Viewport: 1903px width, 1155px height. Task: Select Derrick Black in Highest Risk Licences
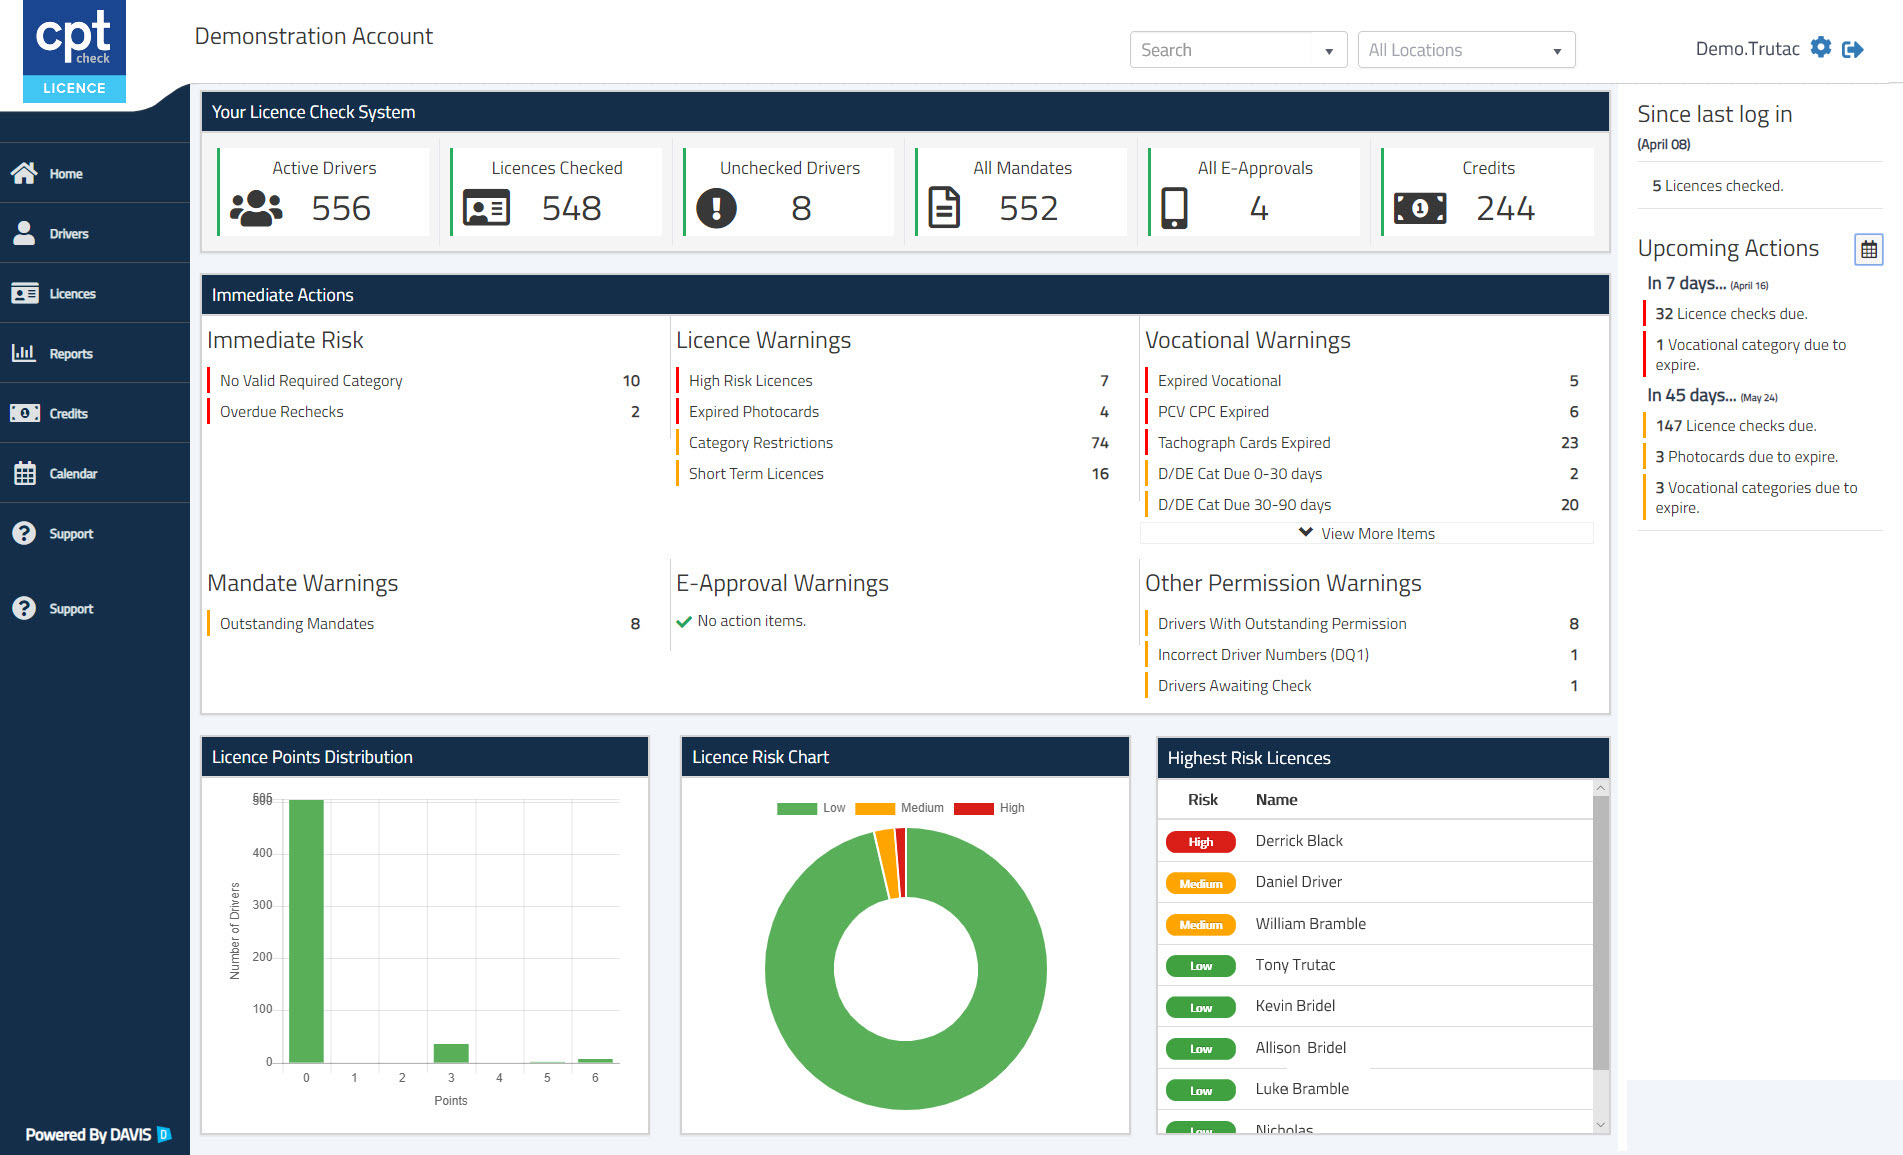click(x=1299, y=841)
